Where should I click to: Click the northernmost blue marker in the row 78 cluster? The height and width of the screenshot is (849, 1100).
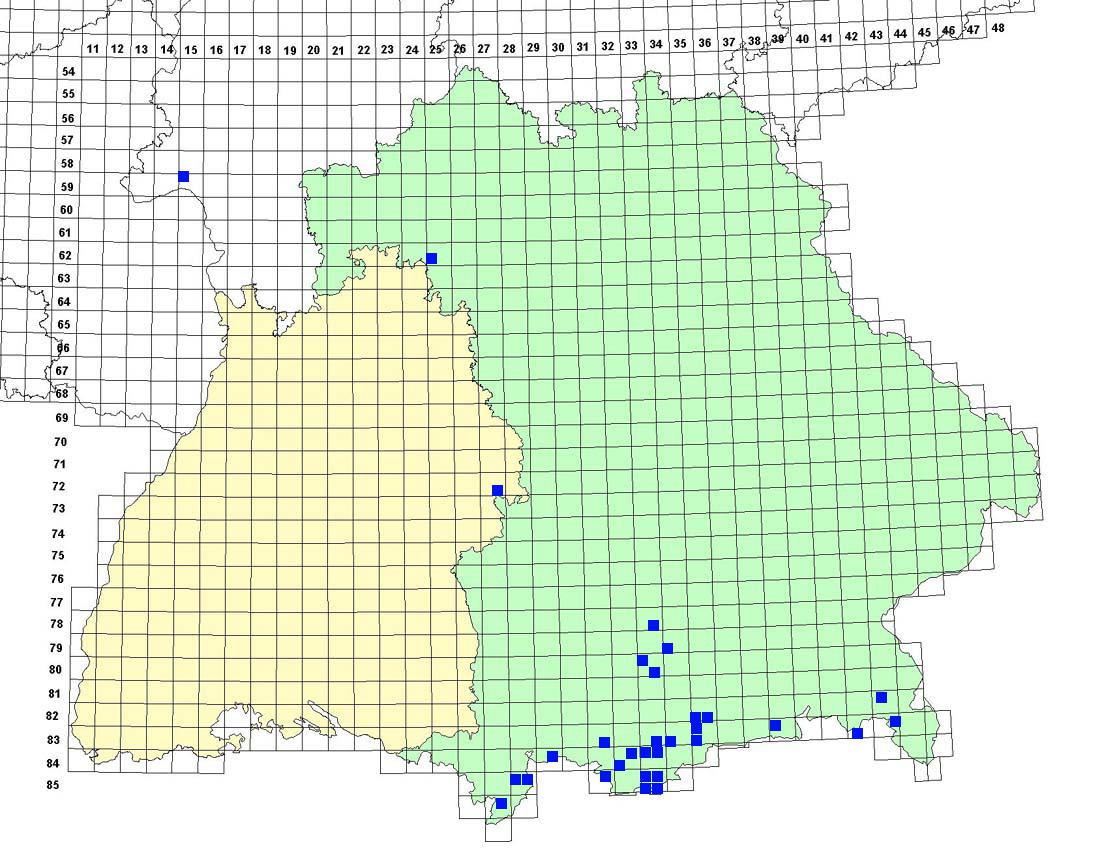pyautogui.click(x=653, y=625)
